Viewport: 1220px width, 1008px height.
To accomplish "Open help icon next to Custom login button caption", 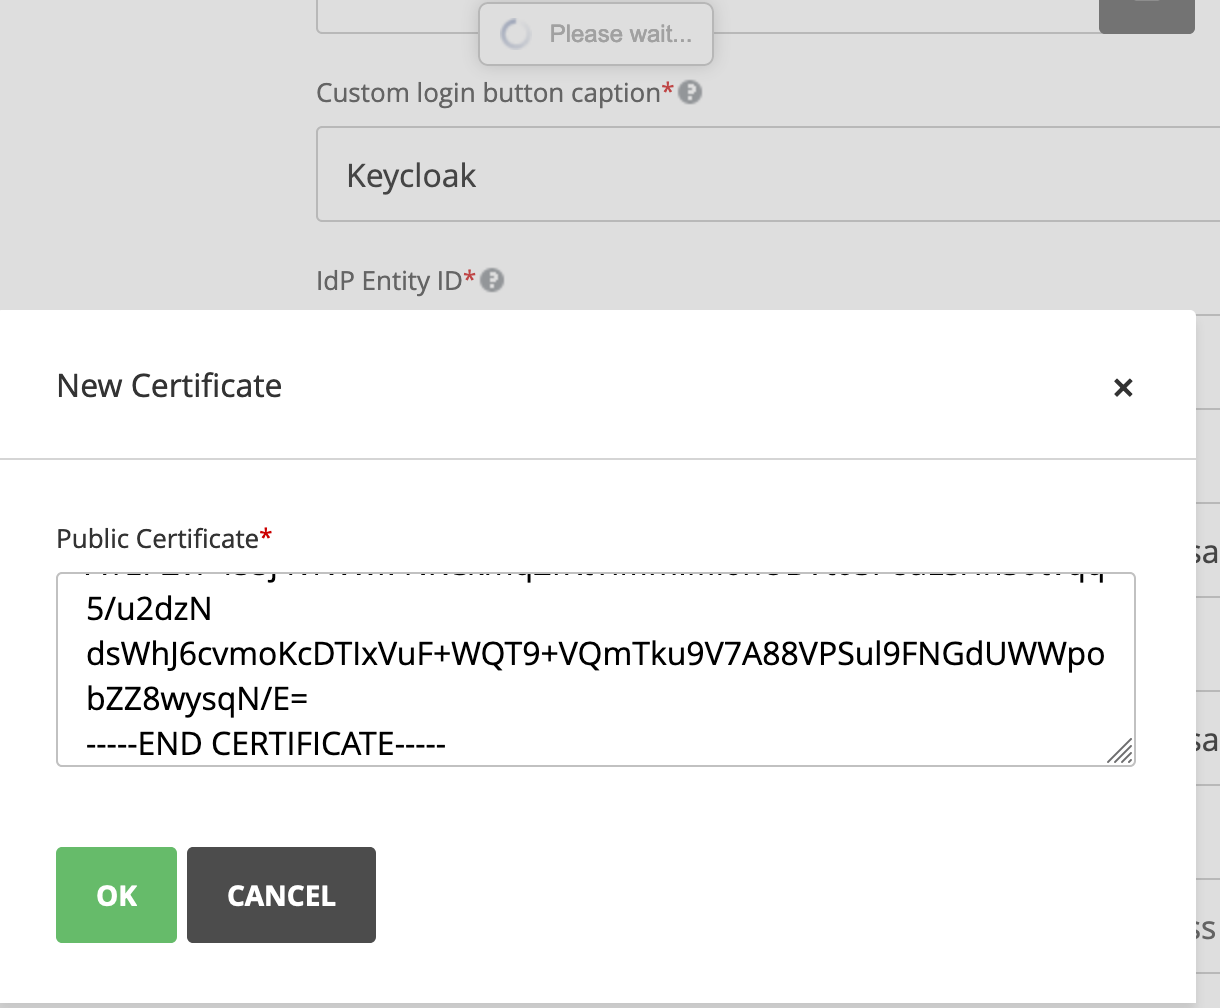I will (690, 93).
